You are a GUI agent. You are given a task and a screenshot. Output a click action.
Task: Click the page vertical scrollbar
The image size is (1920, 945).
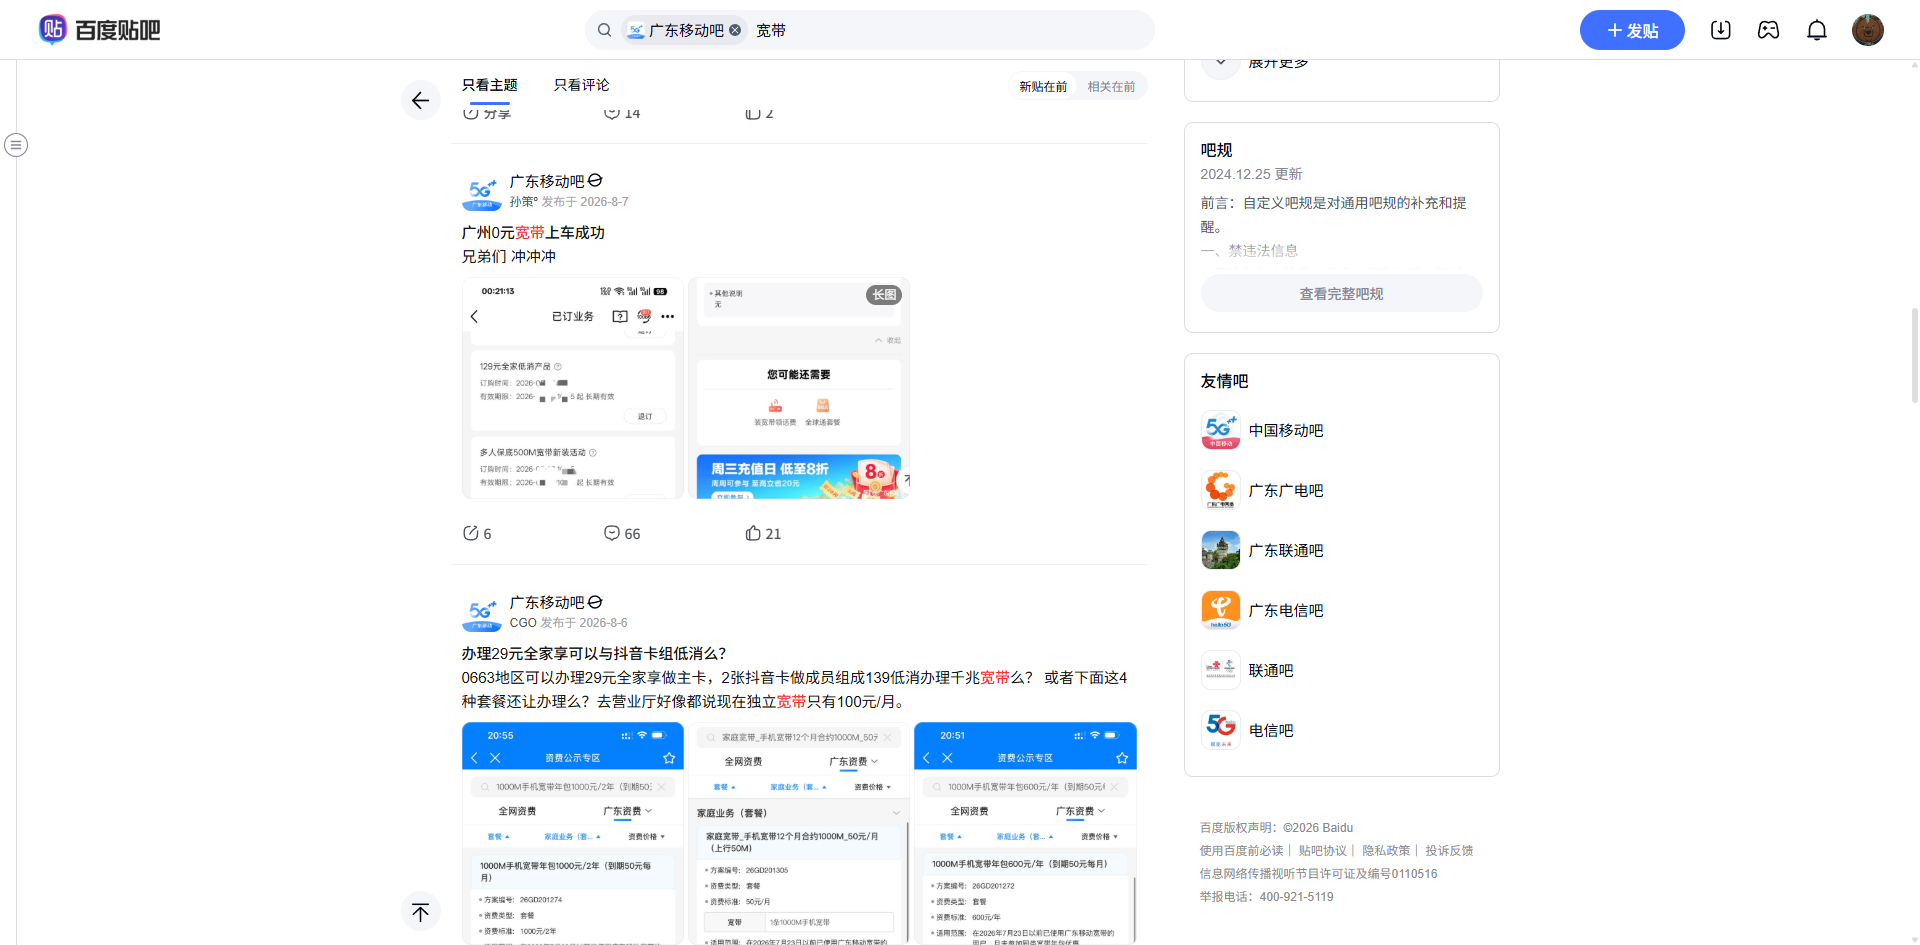coord(1914,355)
